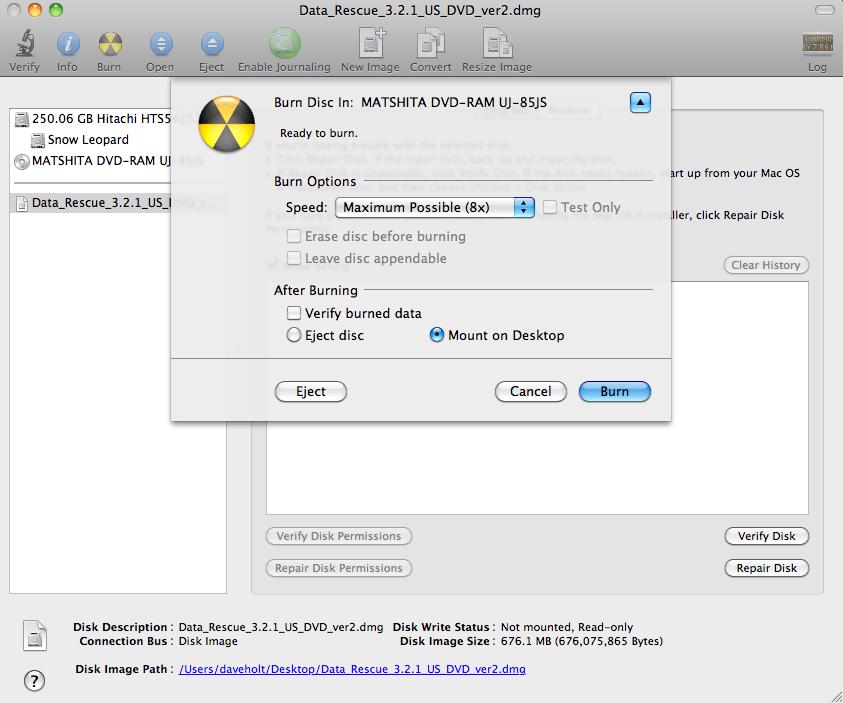Select the Eject disc radio button
Viewport: 843px width, 703px height.
294,335
